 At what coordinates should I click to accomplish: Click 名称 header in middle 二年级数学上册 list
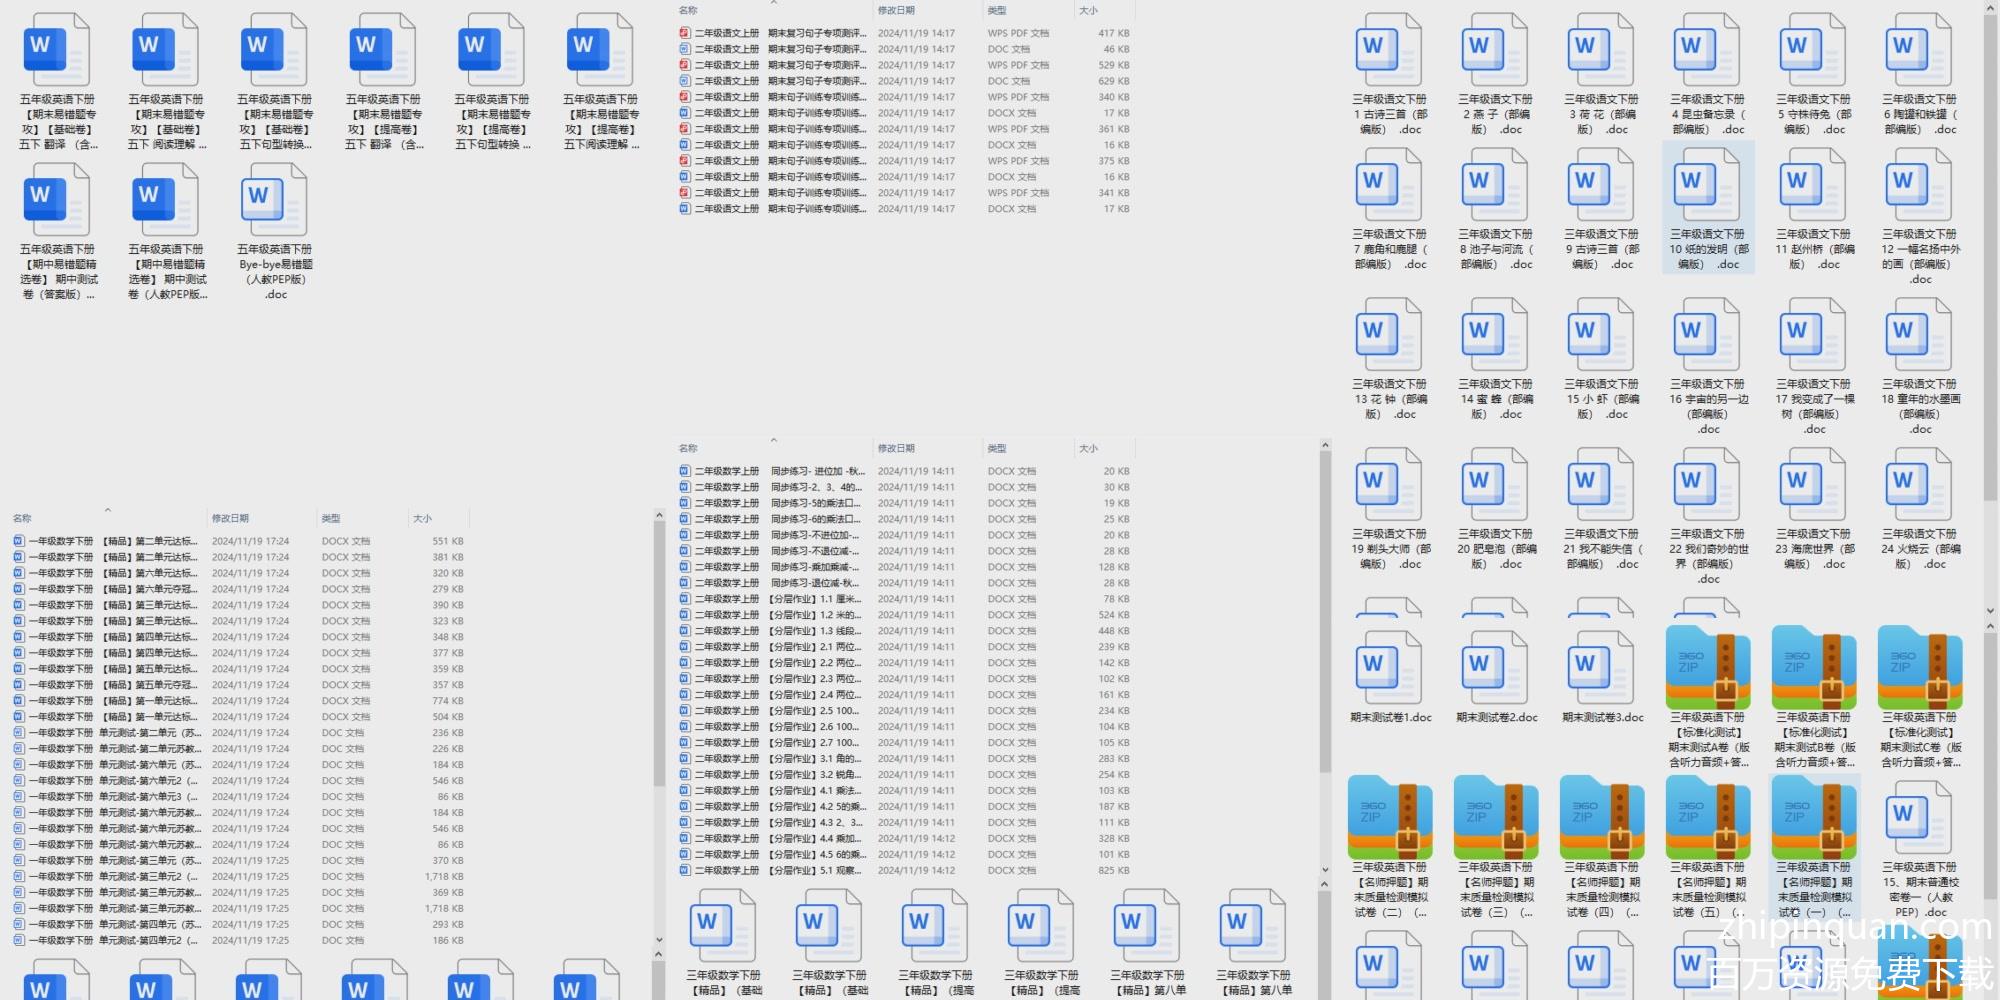point(688,449)
